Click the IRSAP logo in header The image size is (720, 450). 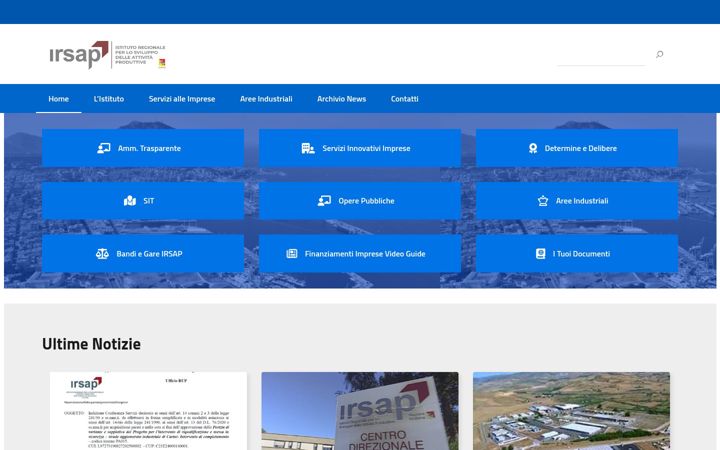coord(107,55)
